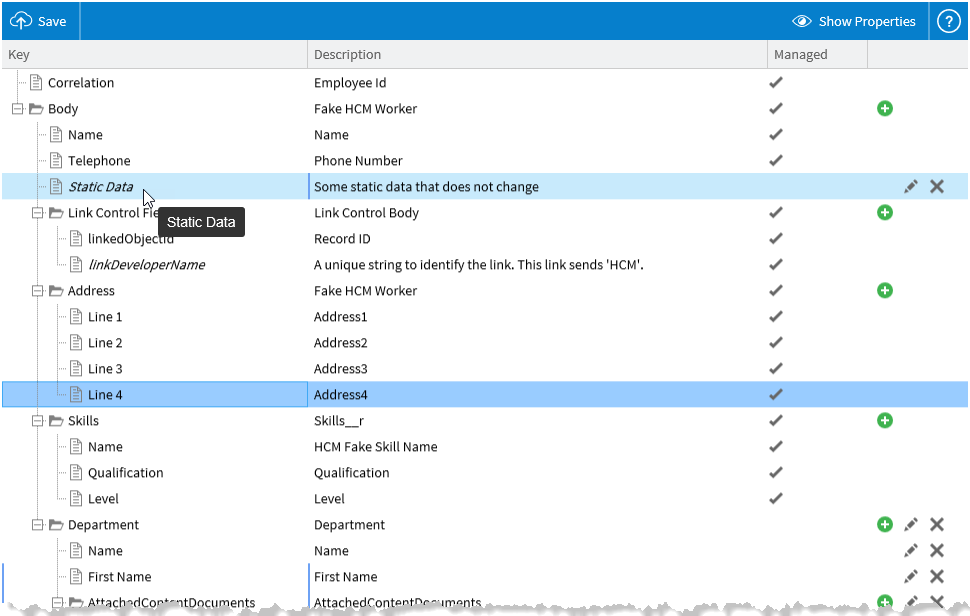970x616 pixels.
Task: Edit the Static Data row with pencil
Action: coord(910,187)
